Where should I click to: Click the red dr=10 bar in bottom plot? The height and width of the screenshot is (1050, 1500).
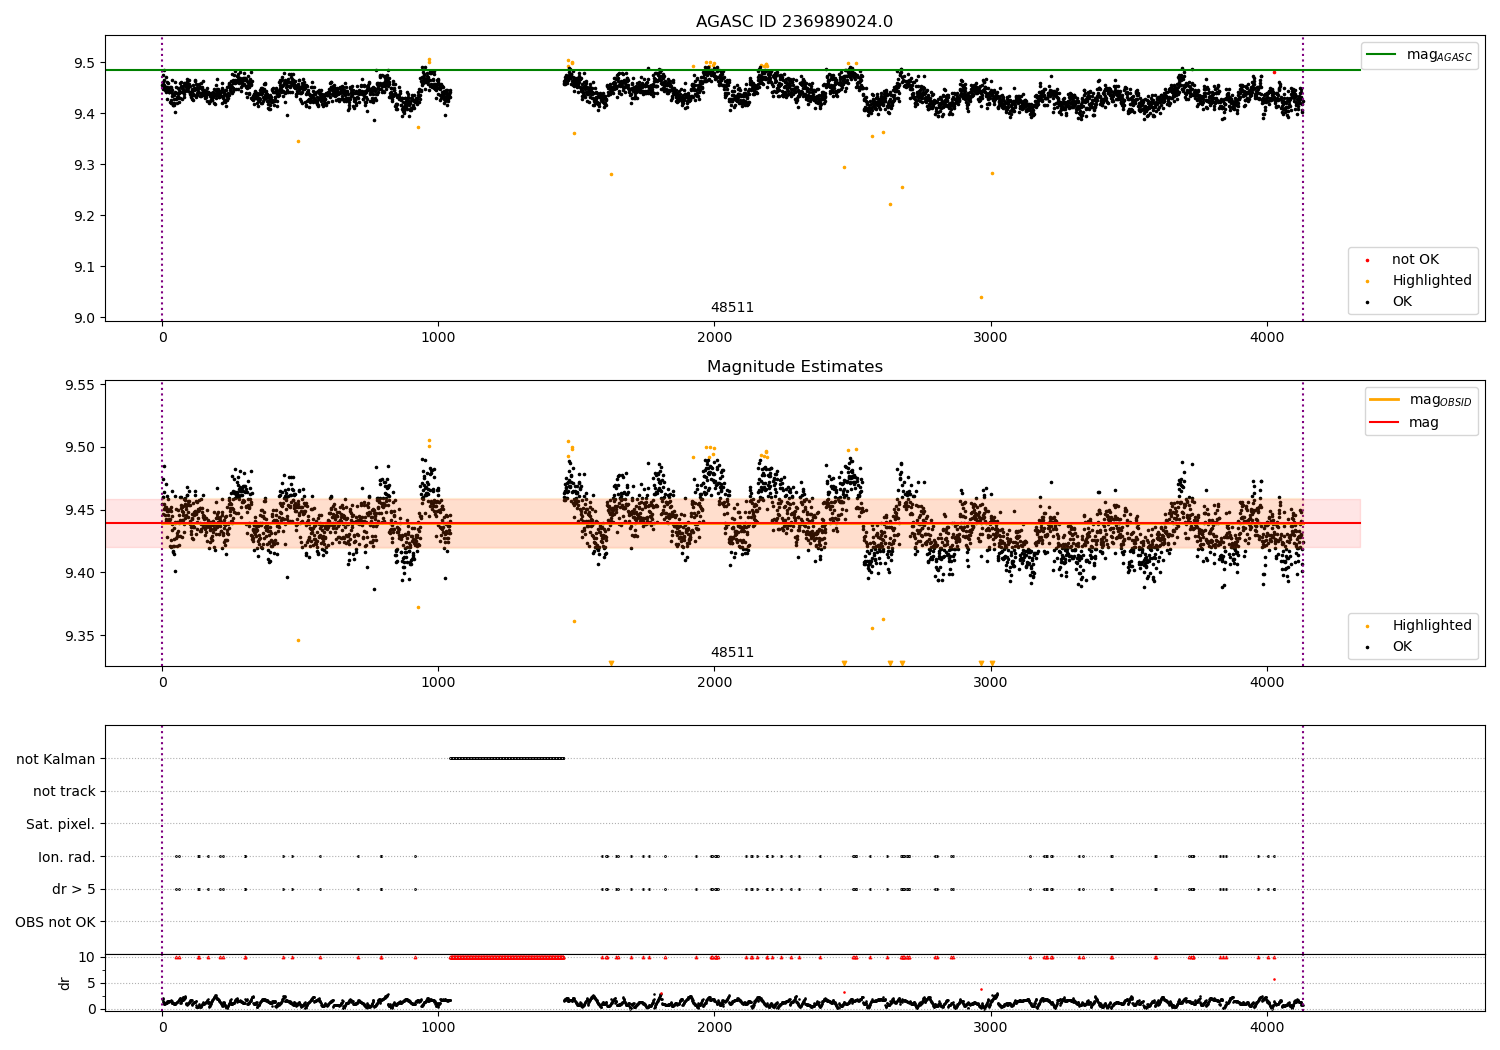(507, 957)
